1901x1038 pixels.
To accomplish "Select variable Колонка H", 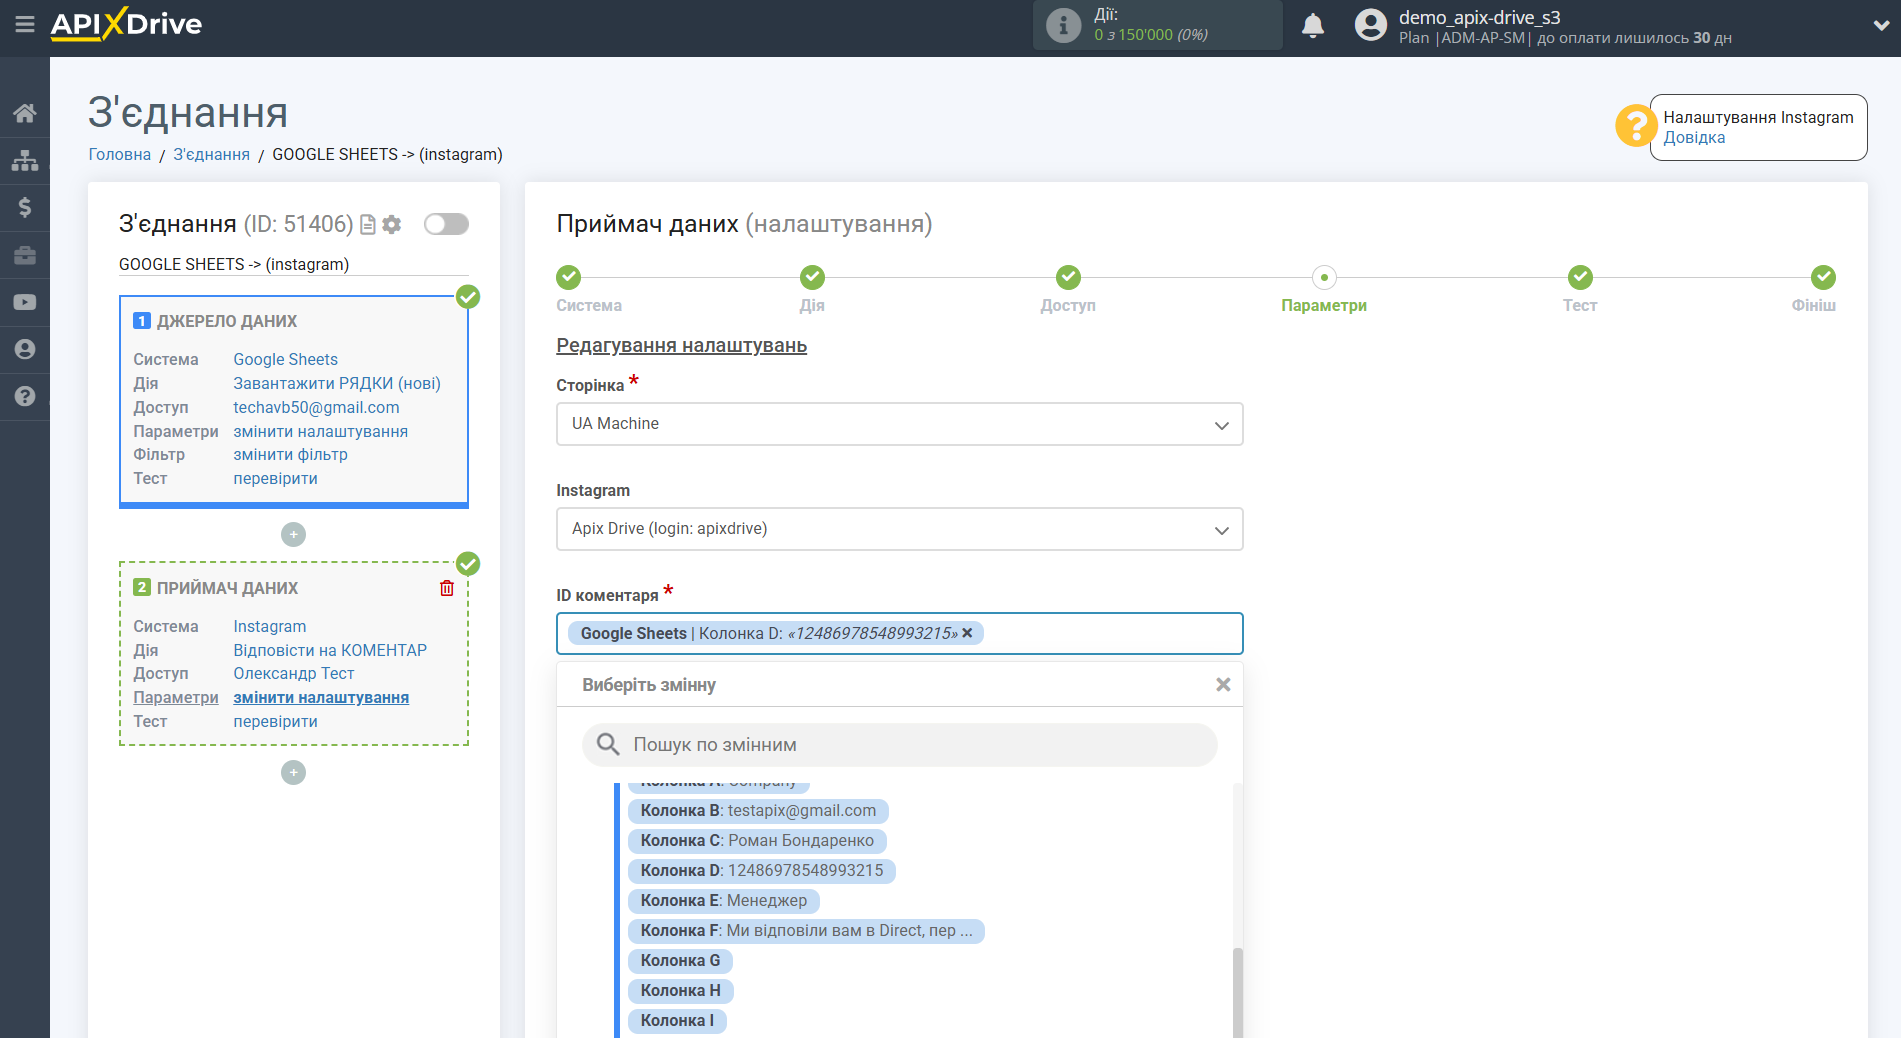I will click(680, 991).
